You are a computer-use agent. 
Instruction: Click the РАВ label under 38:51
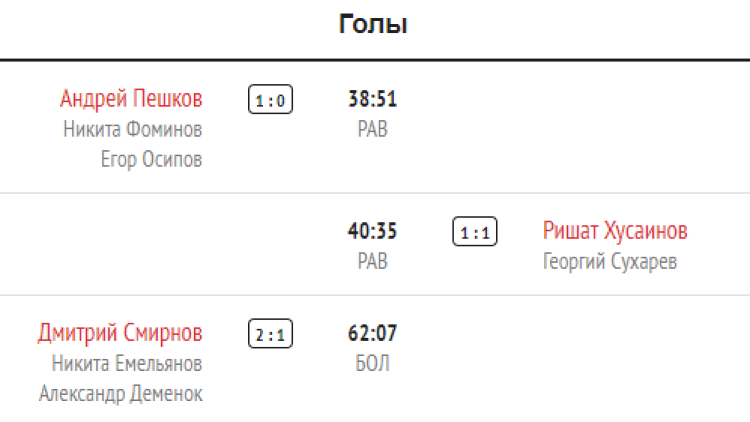point(373,129)
